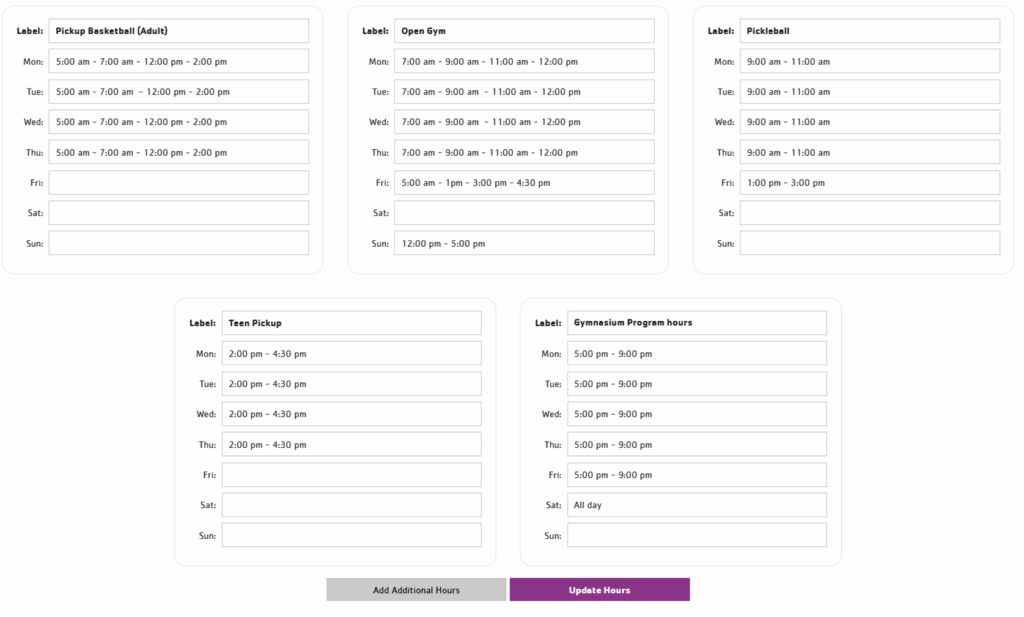Select Monday hours field for Pickup Basketball
The width and height of the screenshot is (1024, 617).
point(179,61)
